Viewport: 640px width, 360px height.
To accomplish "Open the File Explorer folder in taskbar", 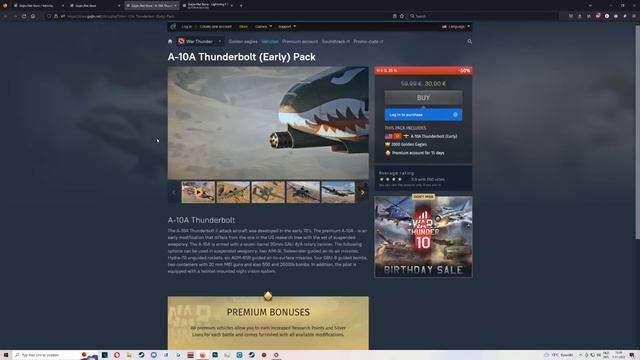I will point(129,355).
